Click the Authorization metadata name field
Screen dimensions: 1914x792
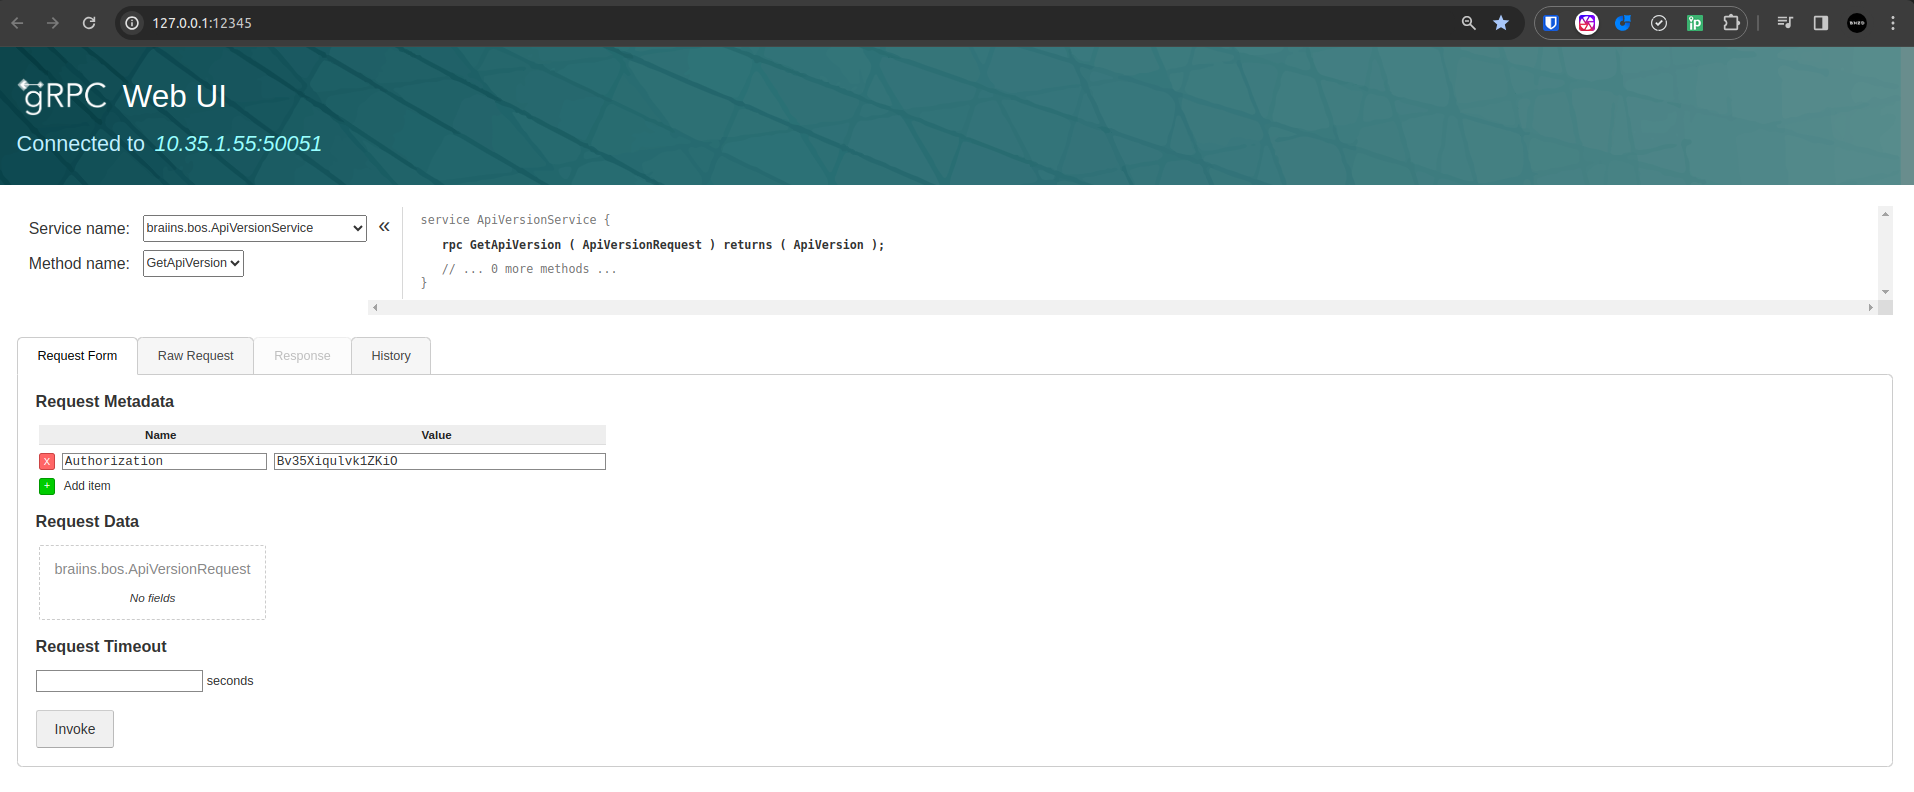pyautogui.click(x=164, y=461)
